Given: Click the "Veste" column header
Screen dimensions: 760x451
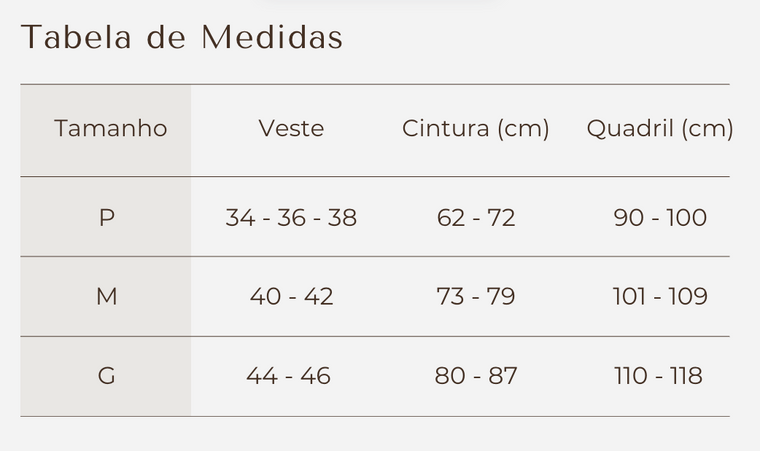Looking at the screenshot, I should click(x=291, y=129).
